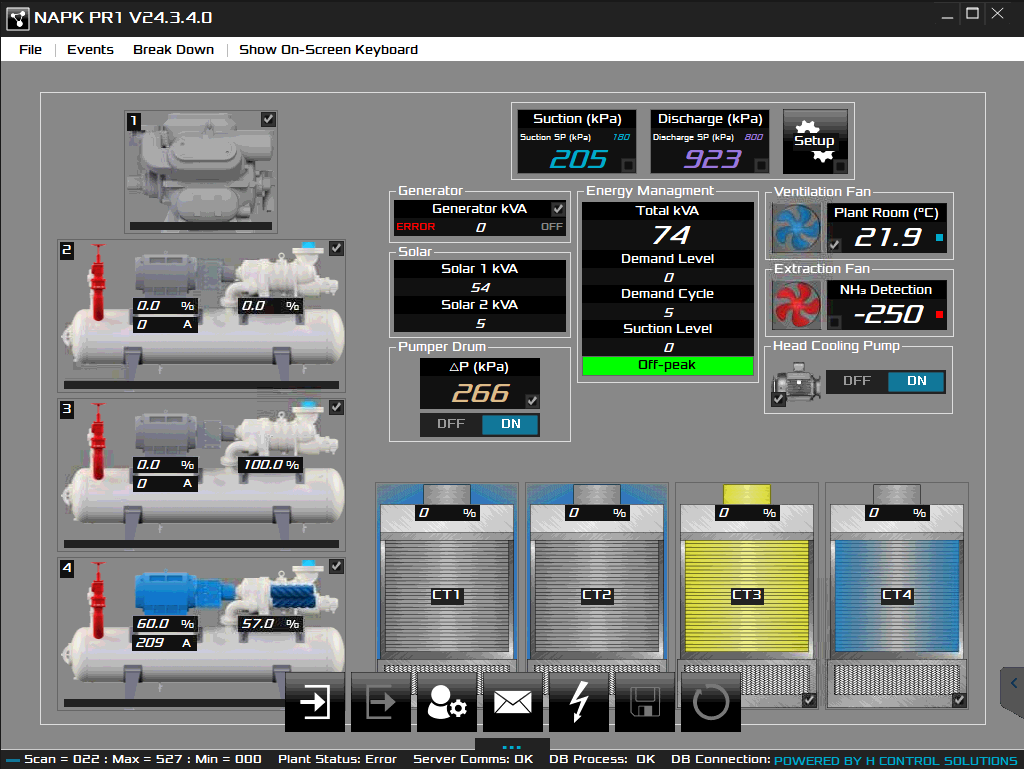
Task: Select compressor 3 unit graphic
Action: (x=201, y=475)
